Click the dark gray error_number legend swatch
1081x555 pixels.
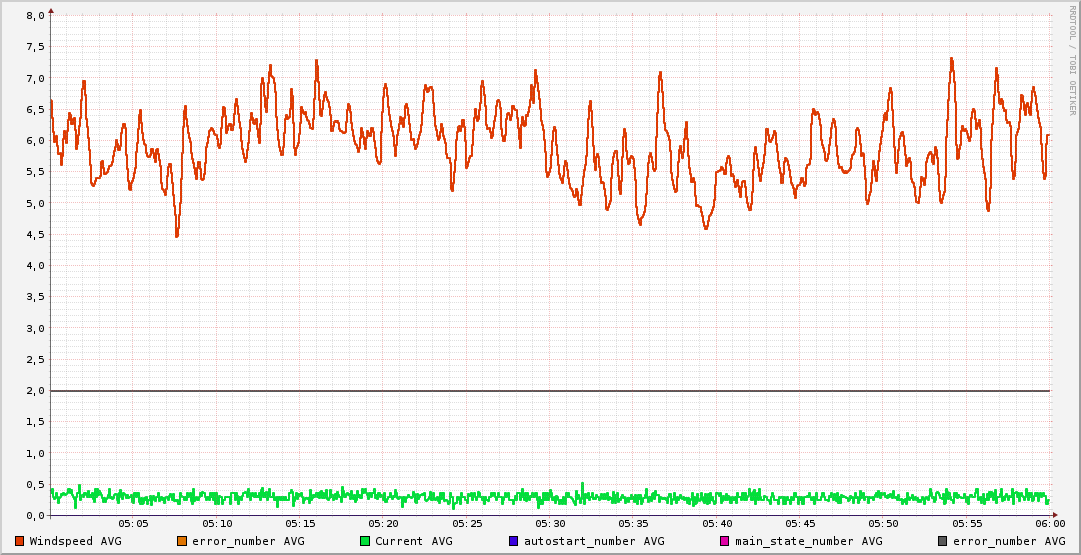click(943, 541)
